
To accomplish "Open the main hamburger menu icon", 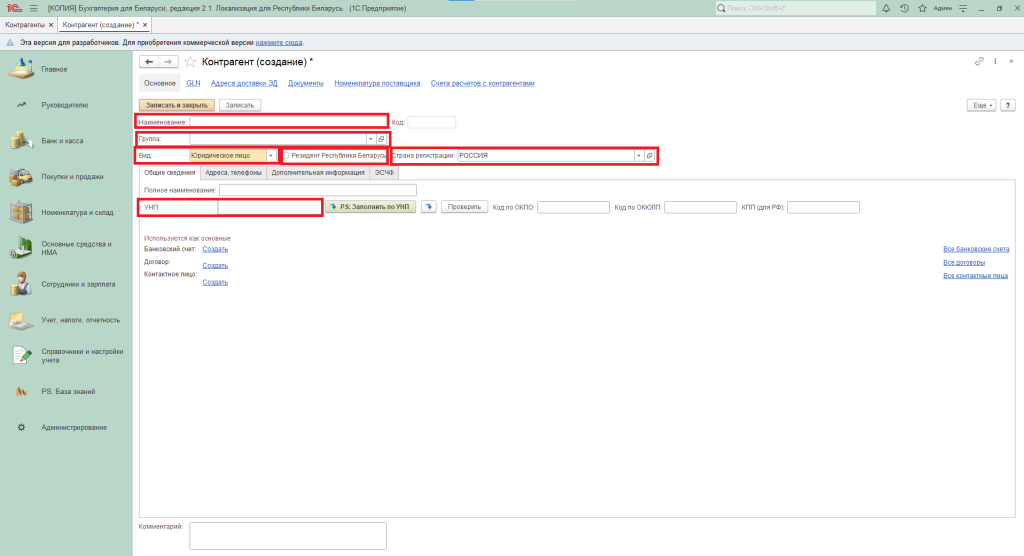I will (x=33, y=8).
